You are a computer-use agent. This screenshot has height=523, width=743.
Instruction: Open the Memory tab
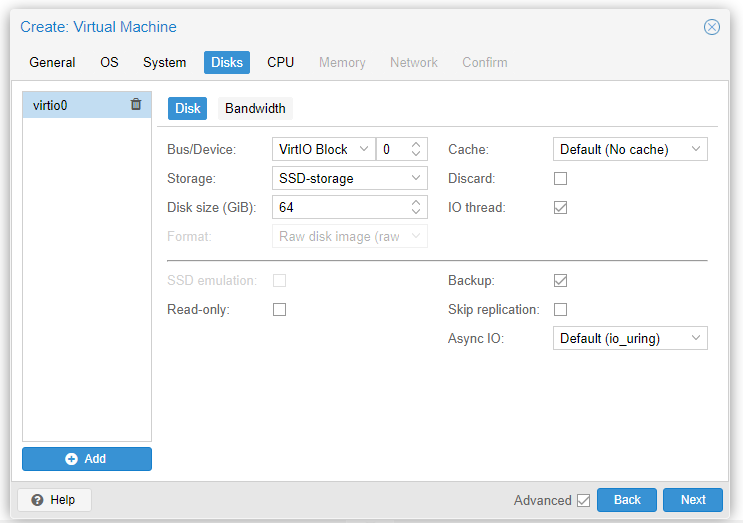[342, 63]
